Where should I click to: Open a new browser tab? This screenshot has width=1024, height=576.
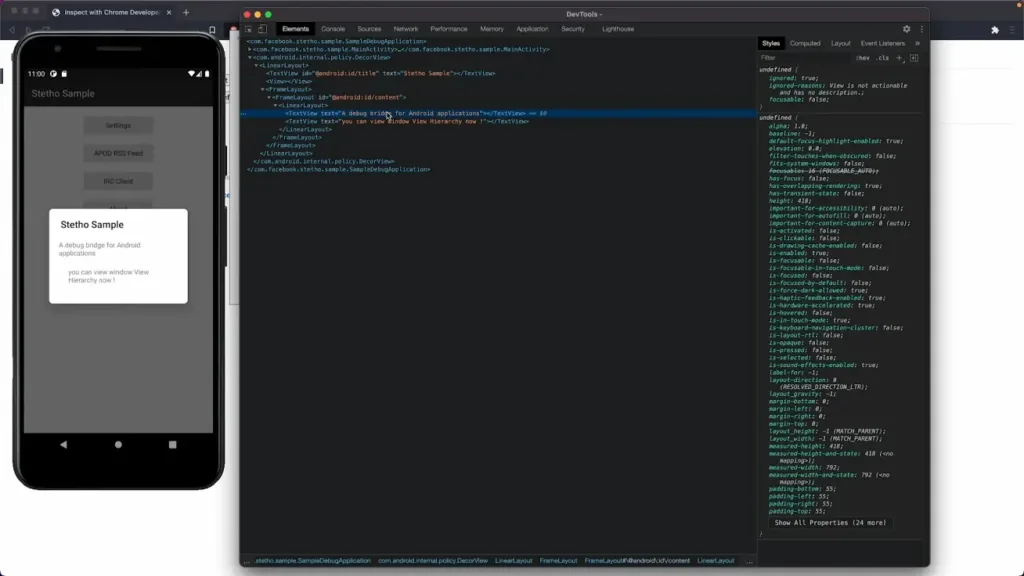pyautogui.click(x=186, y=12)
